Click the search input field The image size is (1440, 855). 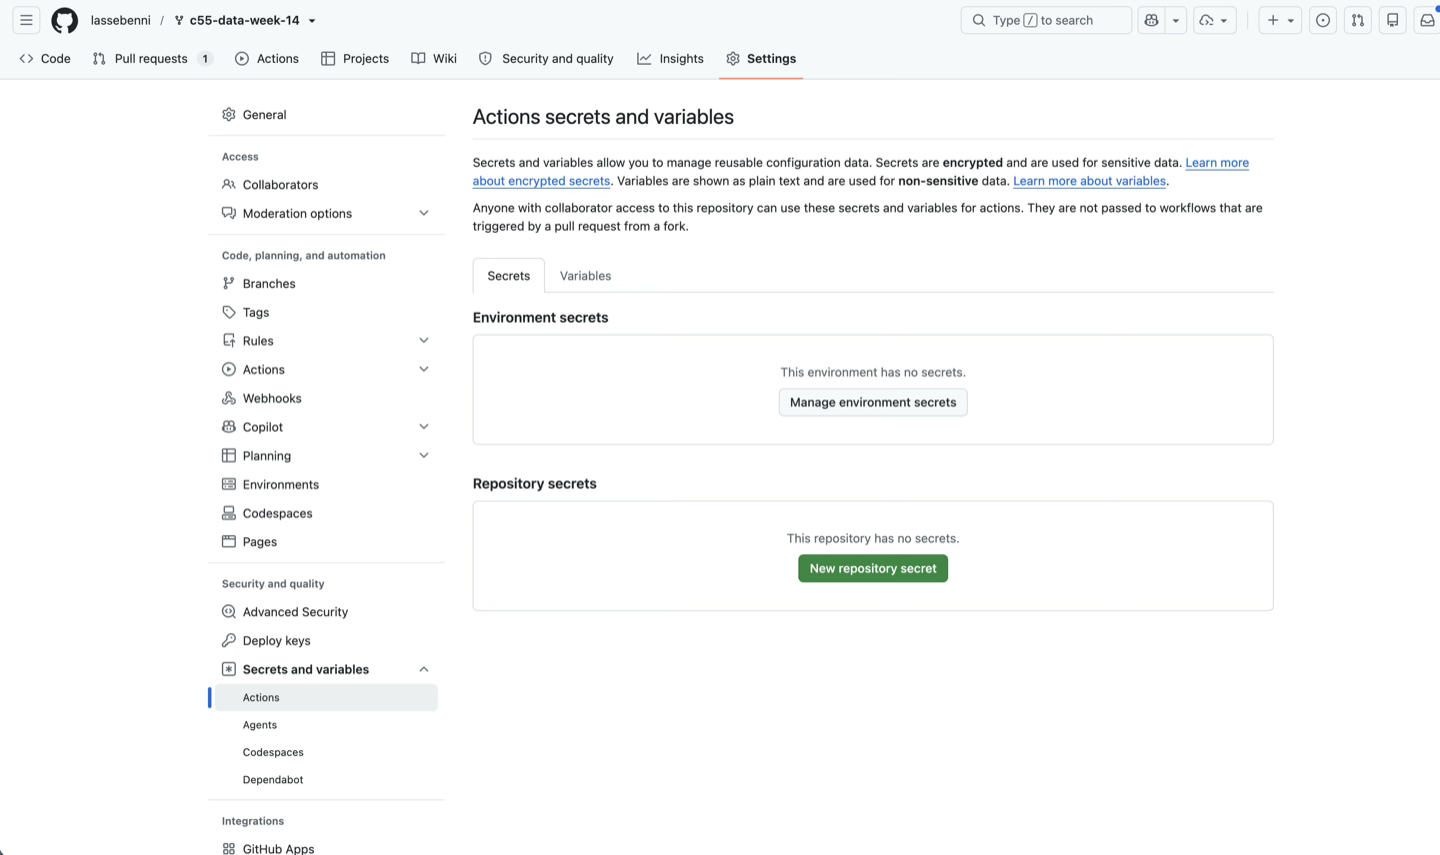pos(1046,20)
